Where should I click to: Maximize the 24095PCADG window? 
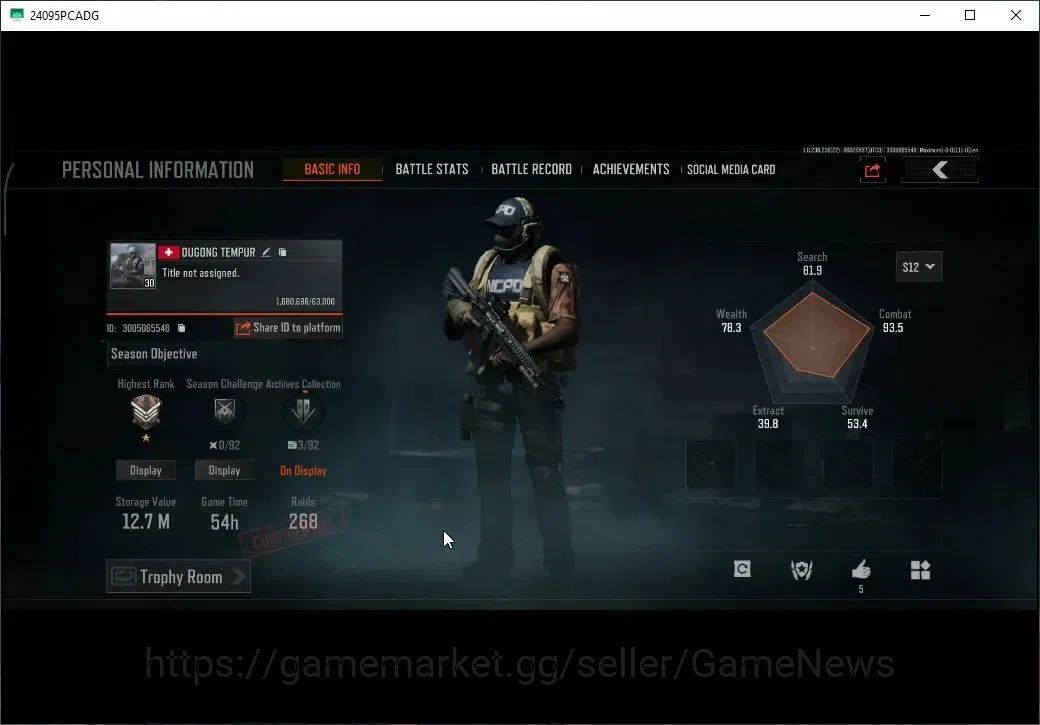pyautogui.click(x=970, y=15)
